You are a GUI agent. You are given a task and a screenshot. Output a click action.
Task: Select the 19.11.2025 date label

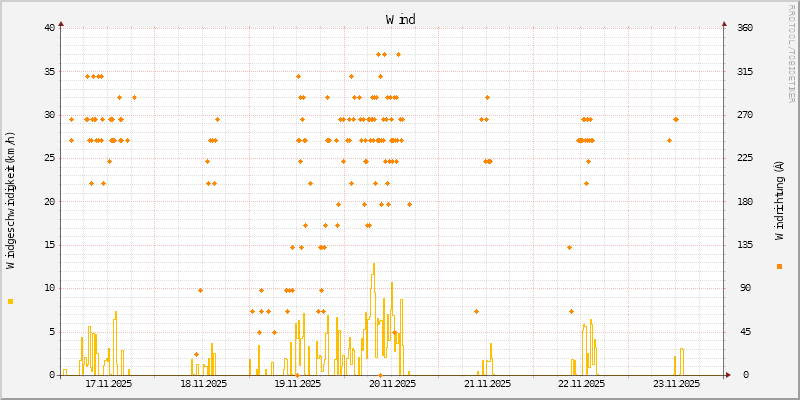click(x=297, y=383)
